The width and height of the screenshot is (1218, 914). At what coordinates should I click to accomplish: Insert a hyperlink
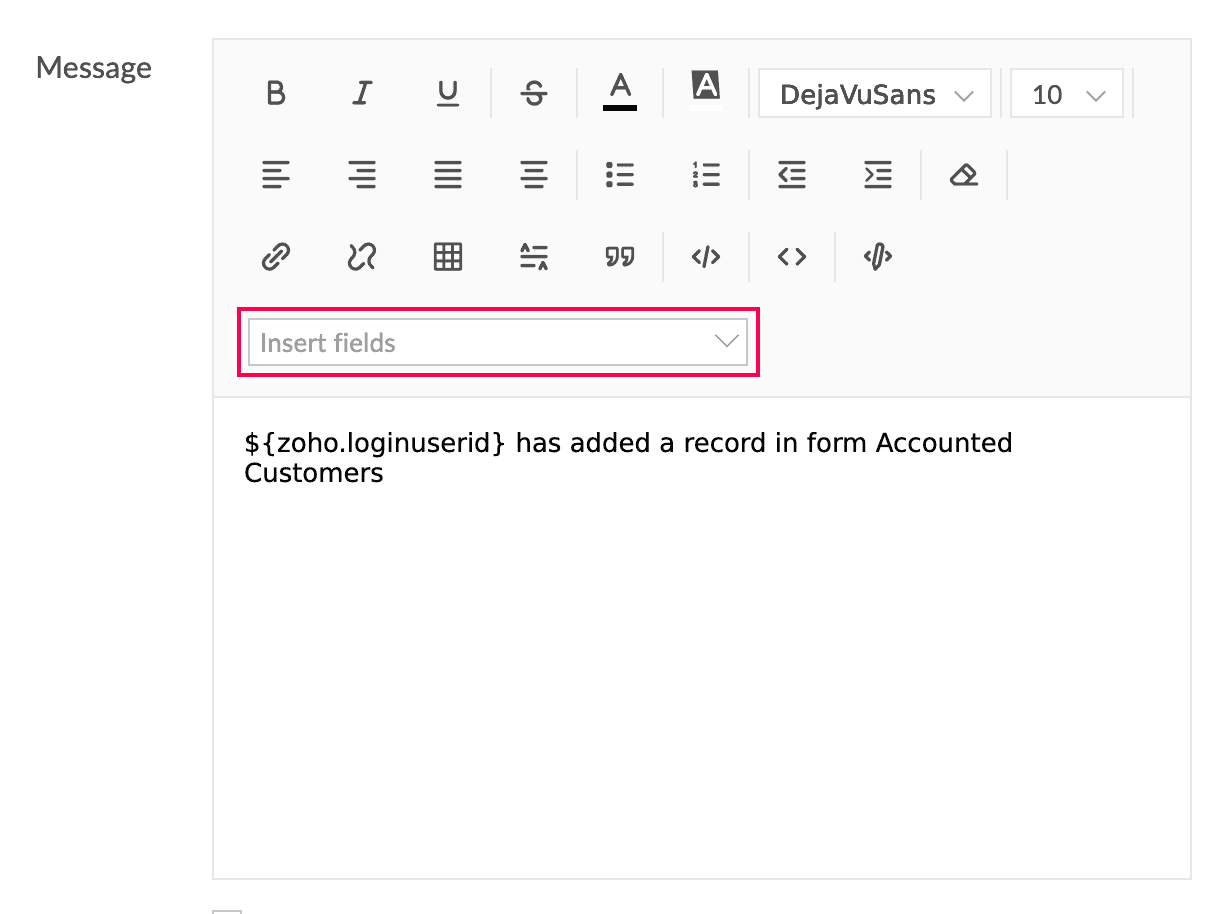(x=277, y=257)
